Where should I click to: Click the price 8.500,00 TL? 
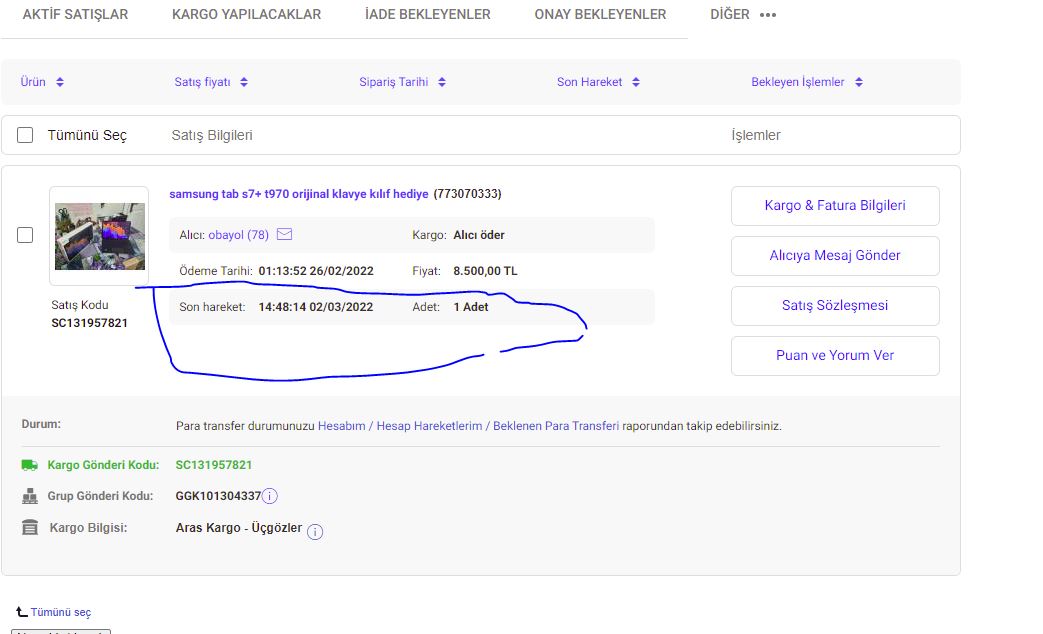[x=485, y=271]
